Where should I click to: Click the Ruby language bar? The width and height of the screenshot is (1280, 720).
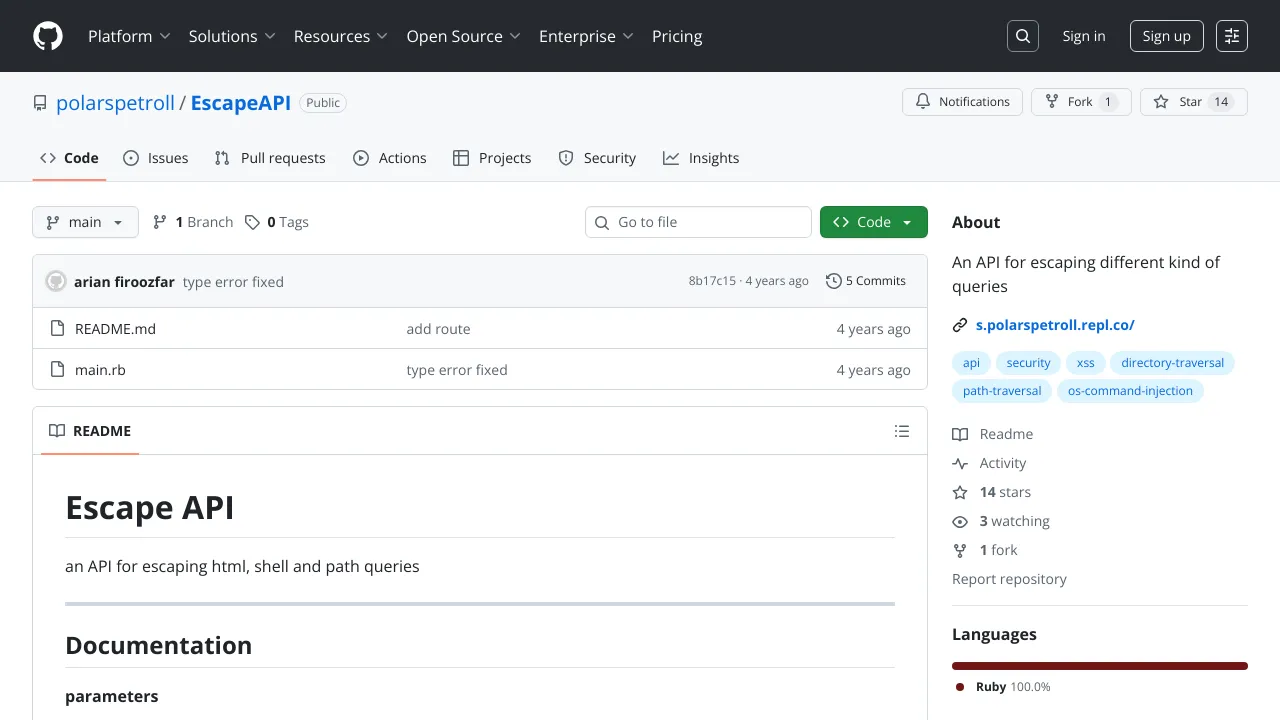[1100, 666]
